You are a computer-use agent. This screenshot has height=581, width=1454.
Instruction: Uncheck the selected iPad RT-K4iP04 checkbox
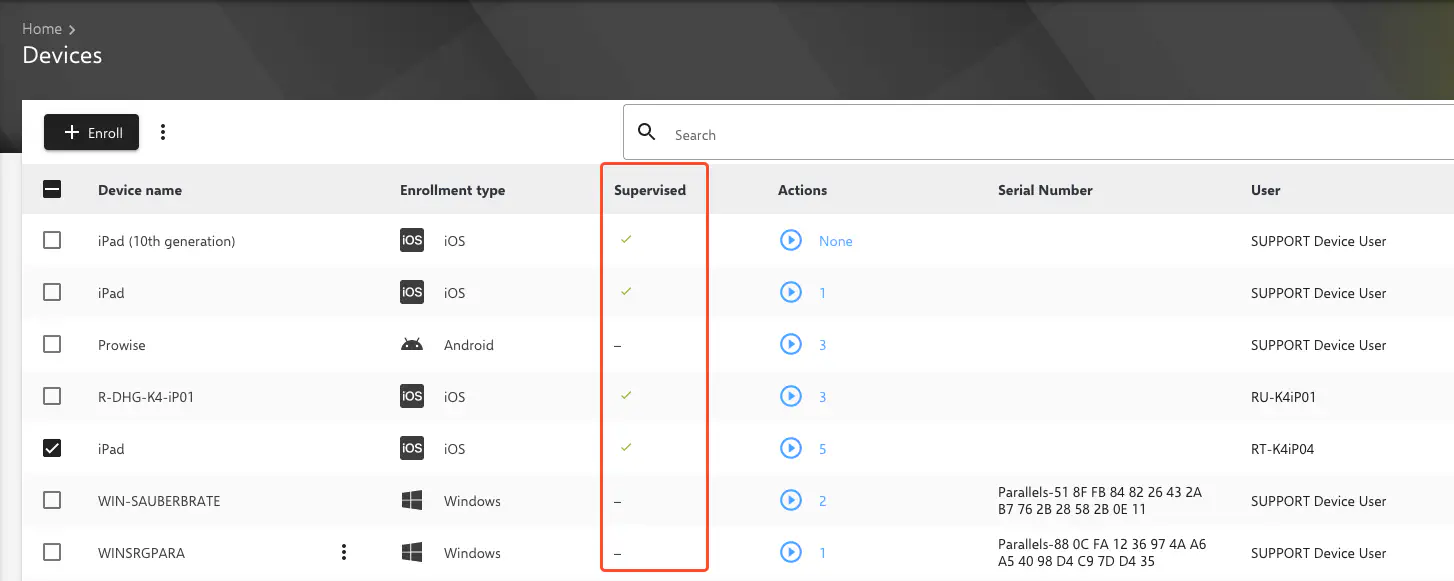coord(52,449)
